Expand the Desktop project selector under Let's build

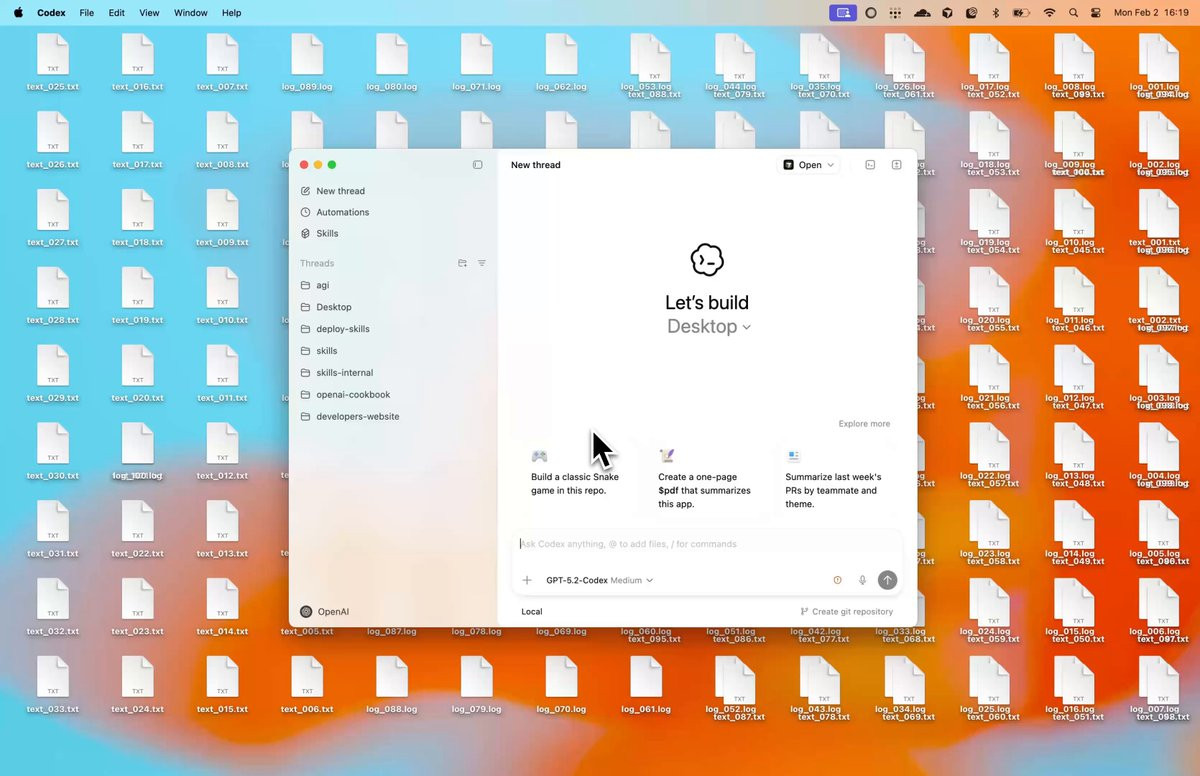708,326
